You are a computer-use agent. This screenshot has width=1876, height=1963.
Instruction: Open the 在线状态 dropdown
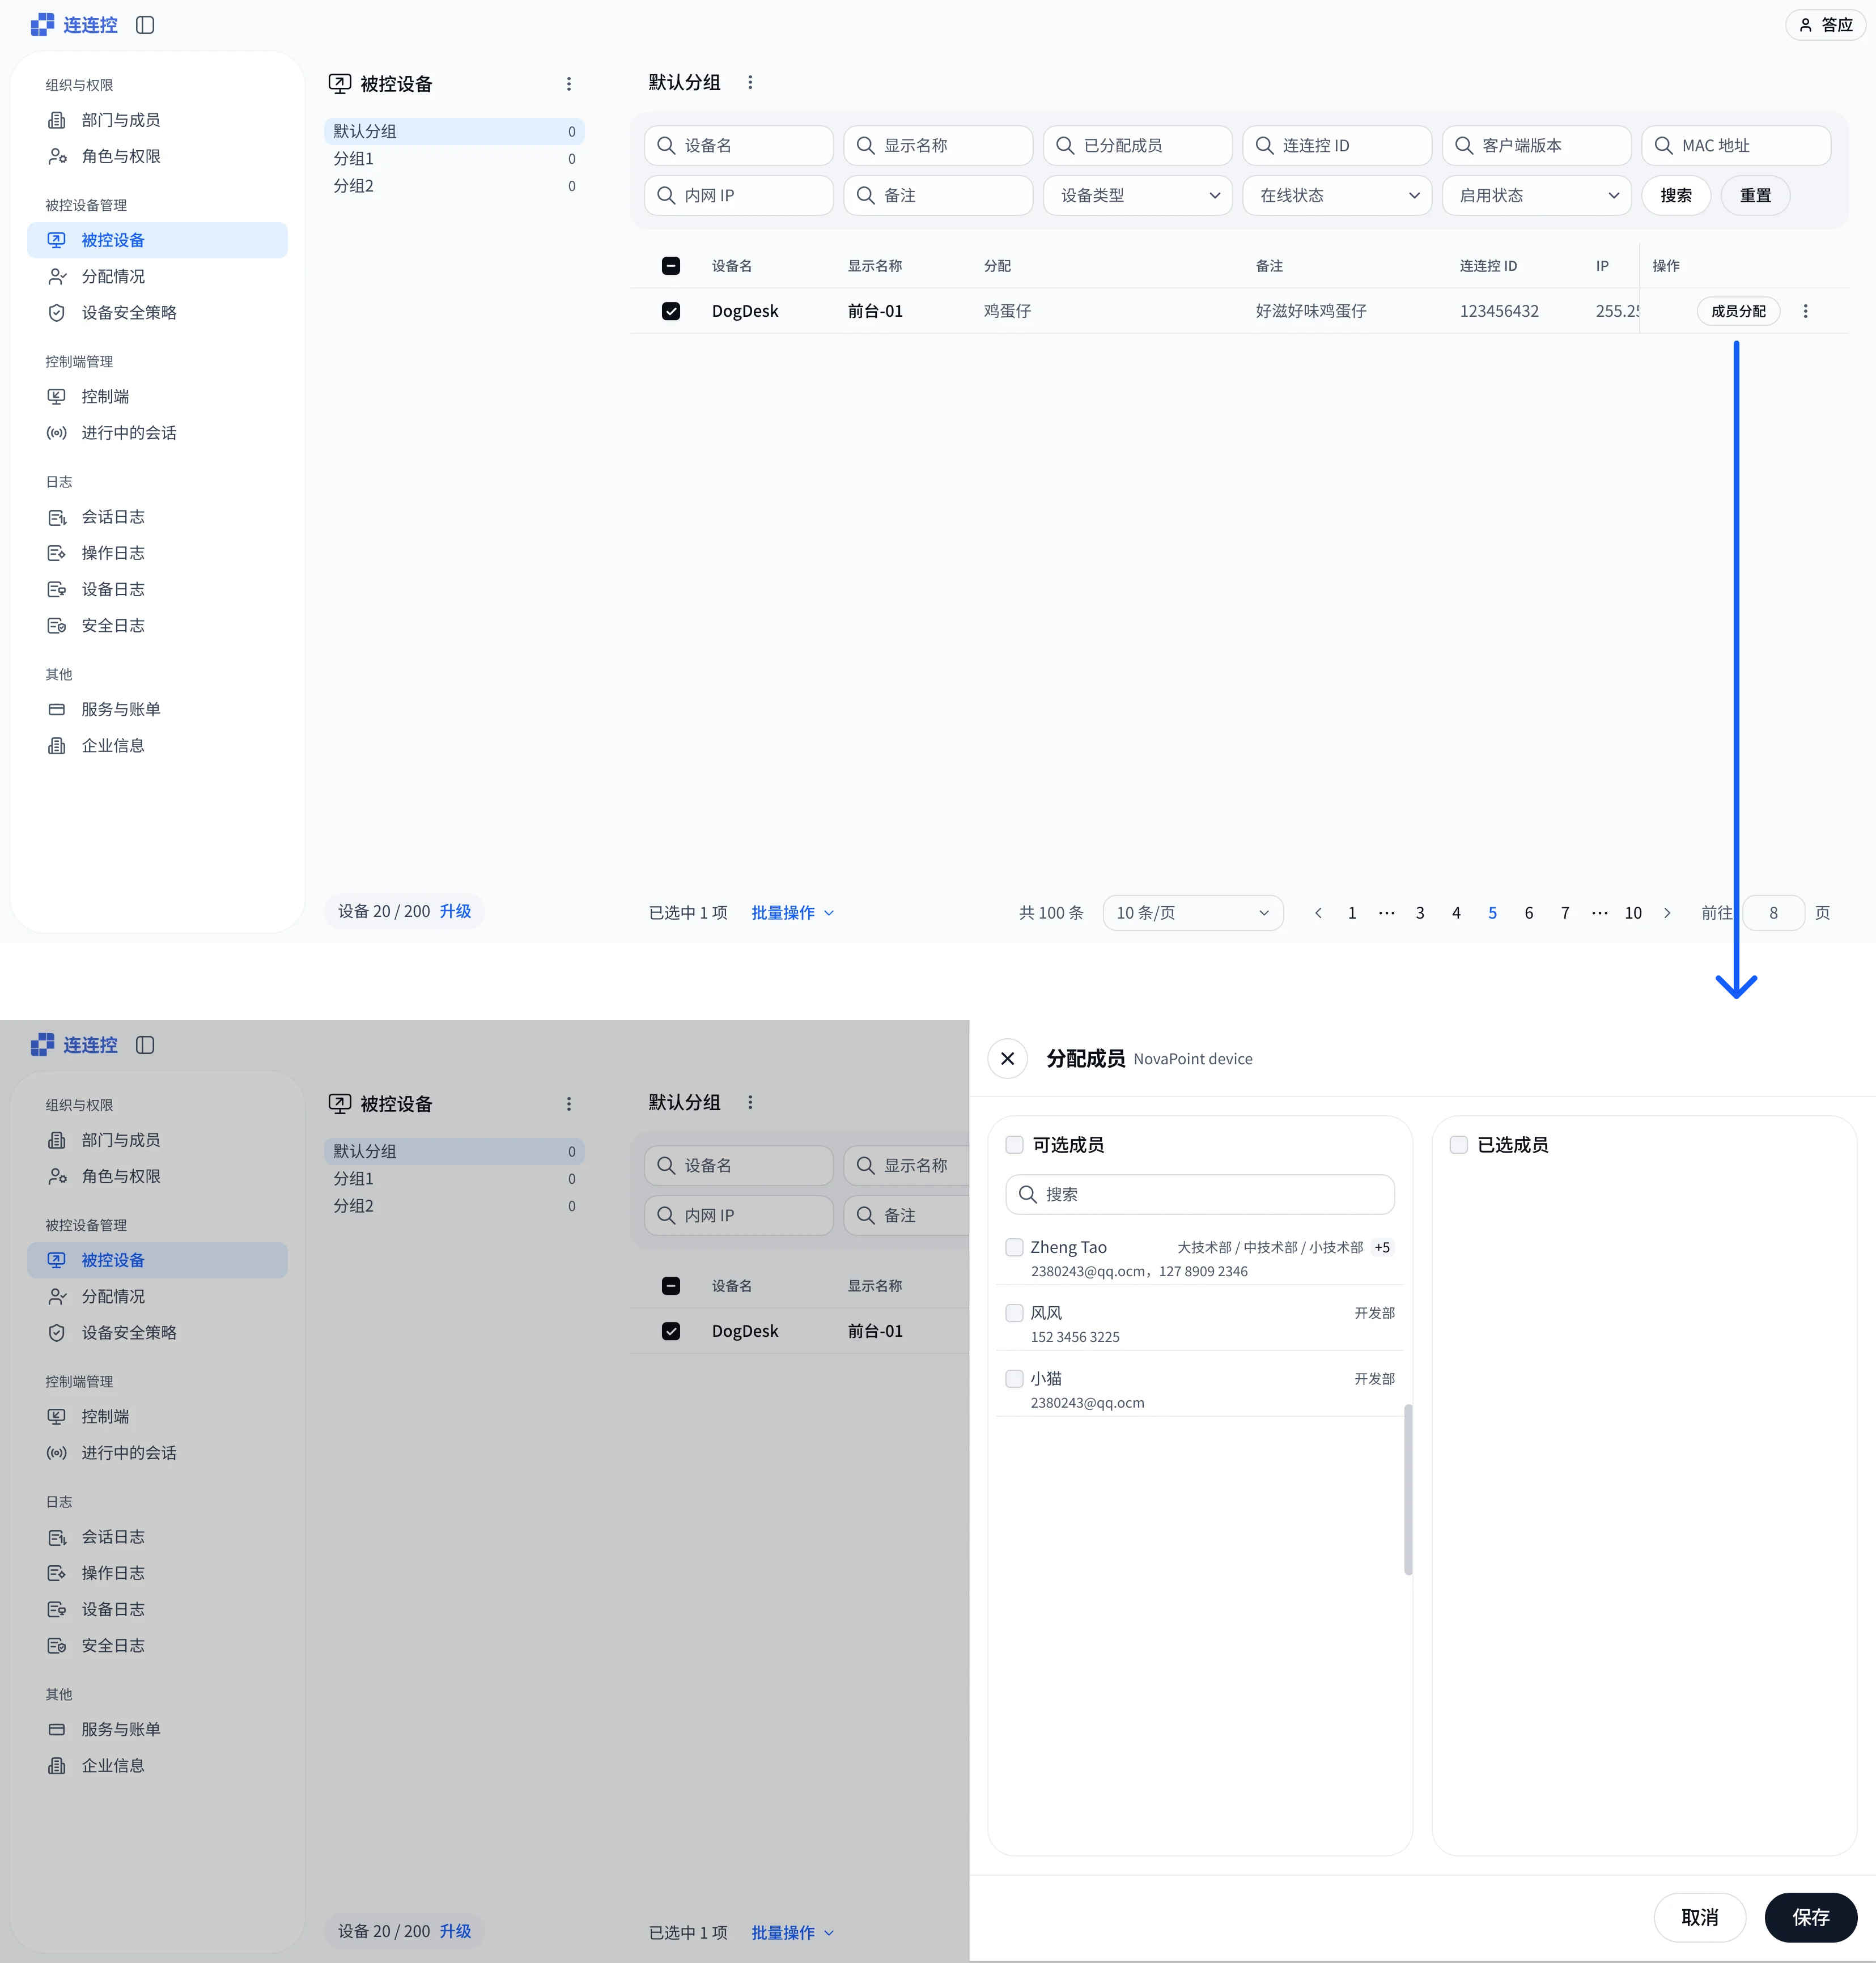[x=1336, y=195]
